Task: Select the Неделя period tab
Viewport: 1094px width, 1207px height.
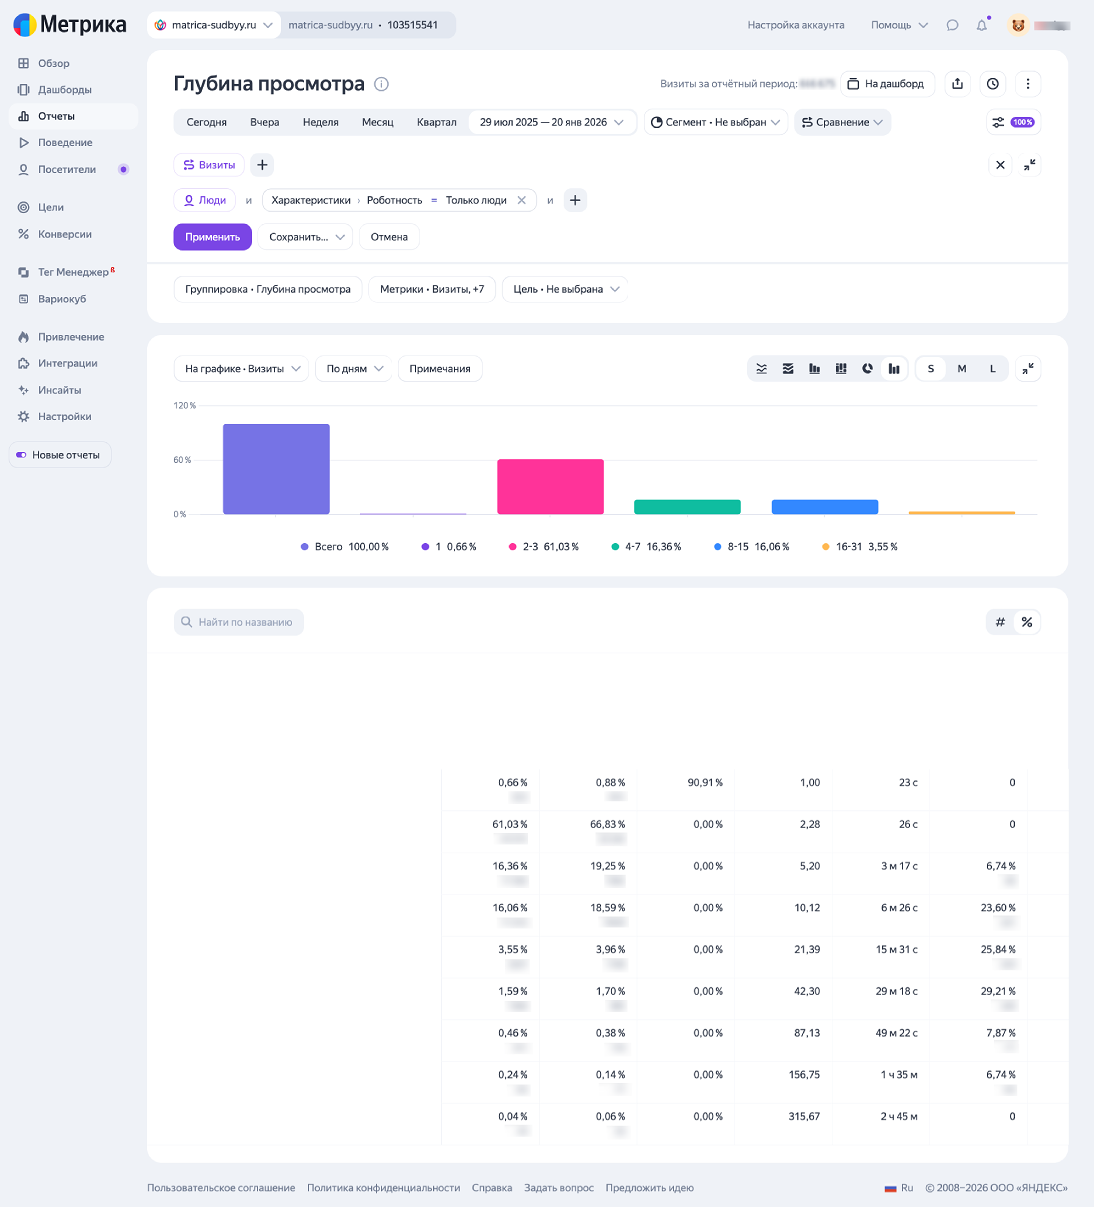Action: pyautogui.click(x=320, y=122)
